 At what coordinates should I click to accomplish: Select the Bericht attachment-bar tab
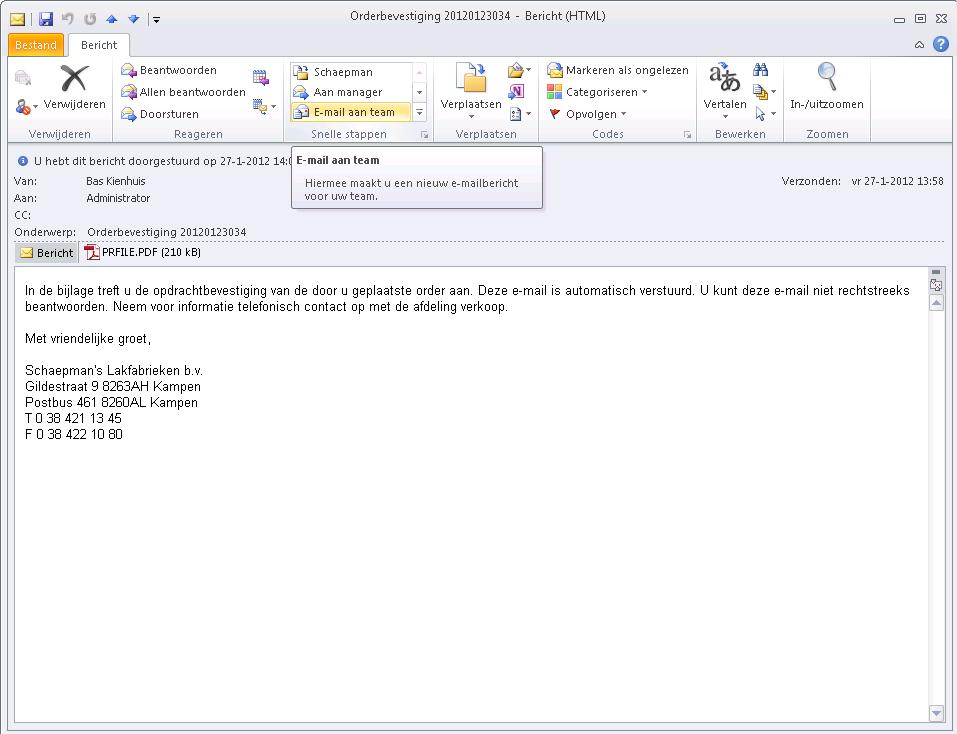46,253
